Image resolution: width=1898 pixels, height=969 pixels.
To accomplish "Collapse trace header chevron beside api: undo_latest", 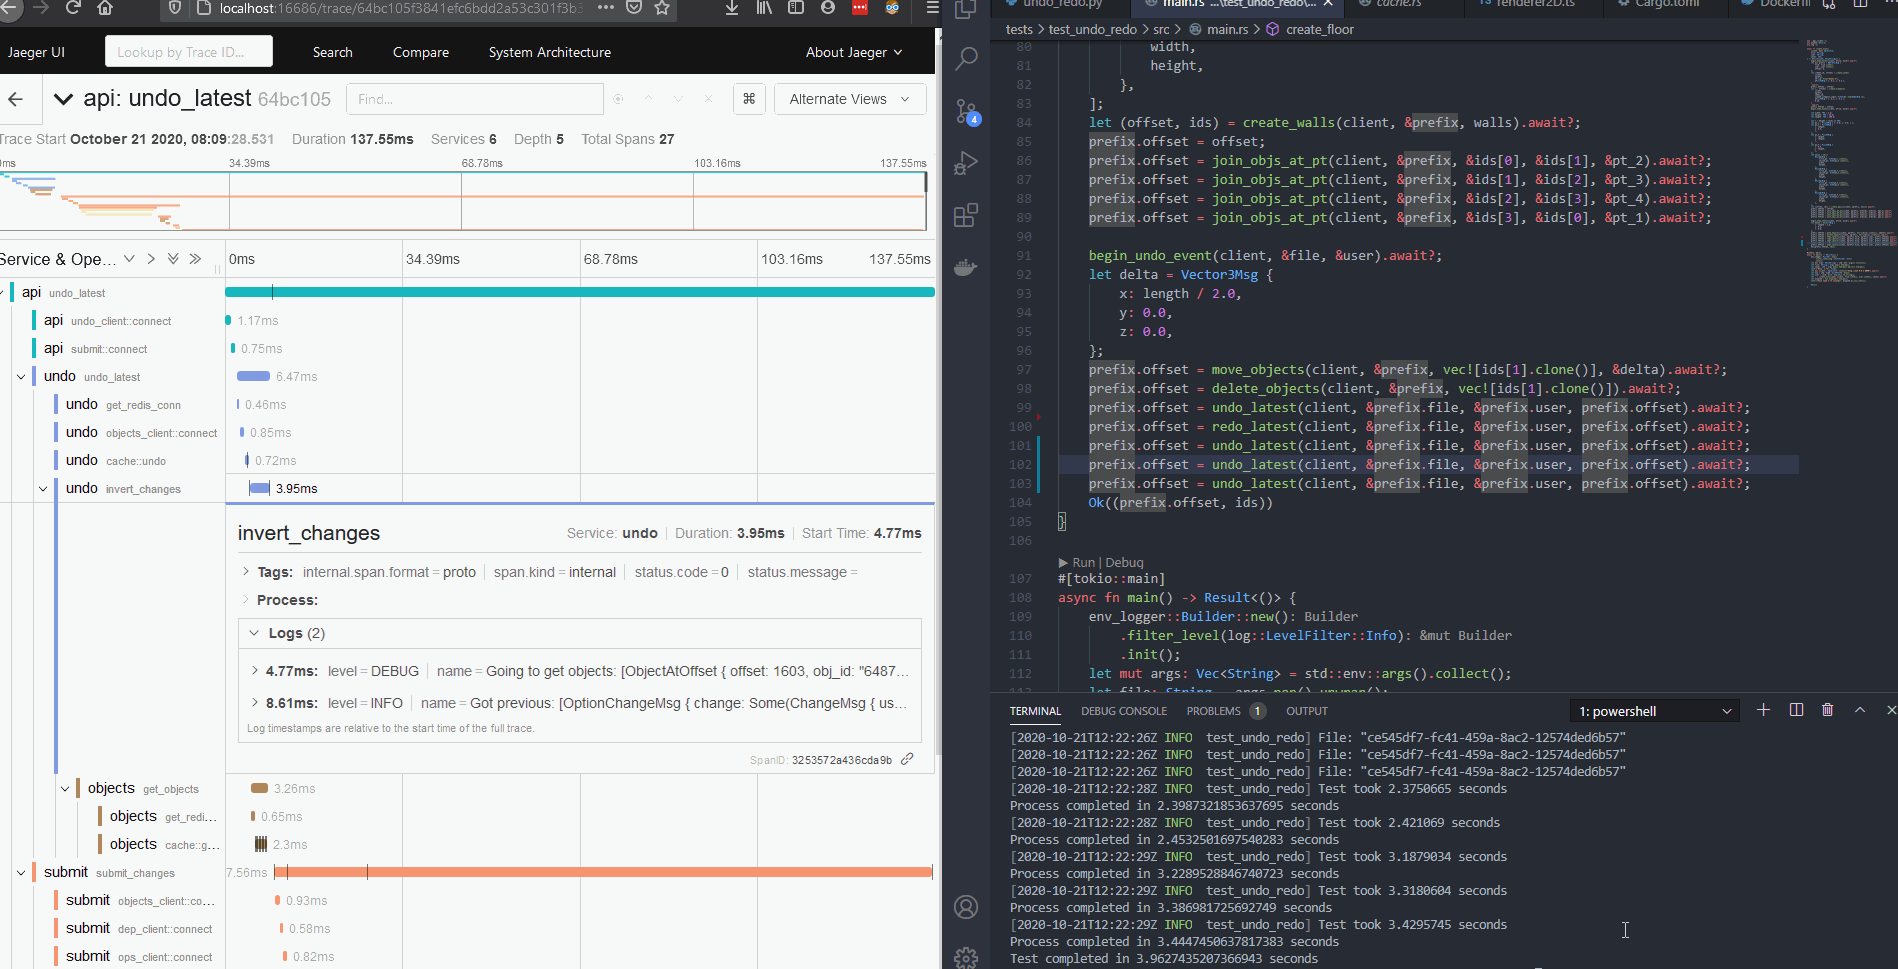I will [63, 99].
